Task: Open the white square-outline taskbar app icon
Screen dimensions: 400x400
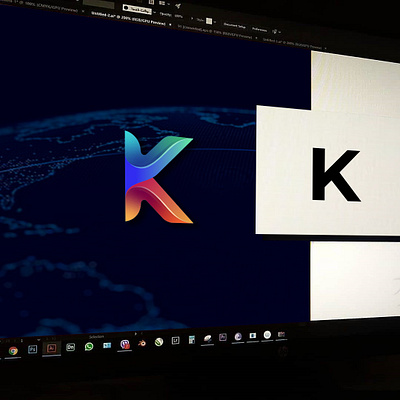Action: pyautogui.click(x=175, y=340)
